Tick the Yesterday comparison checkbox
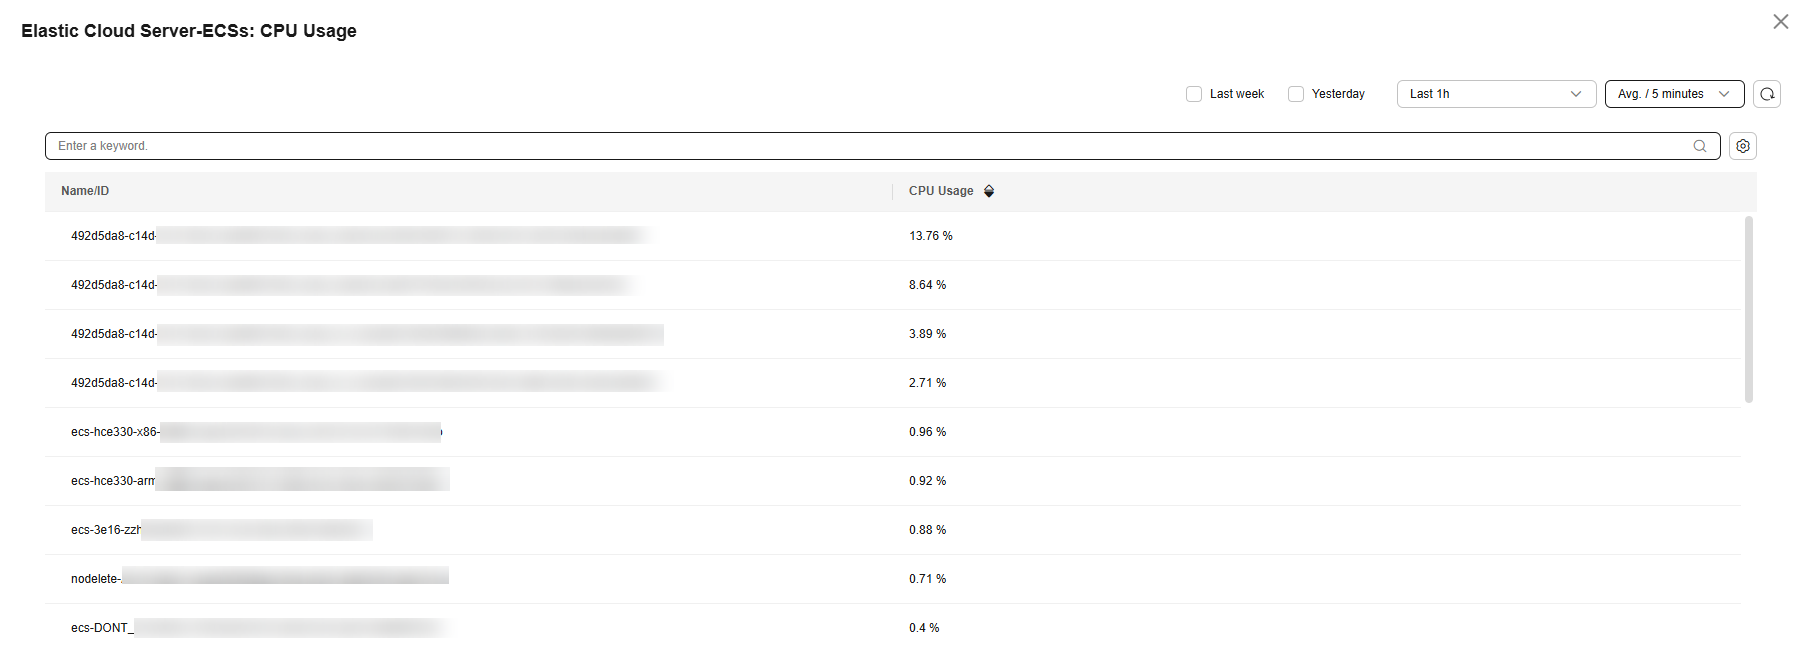 (x=1296, y=94)
